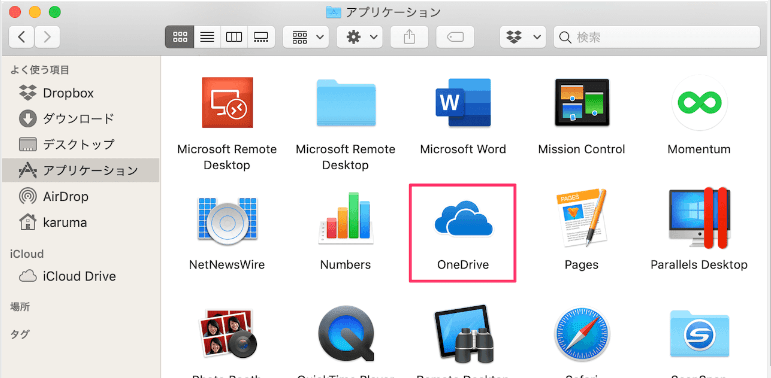Image resolution: width=771 pixels, height=378 pixels.
Task: Select the Momentum infinity icon
Action: pyautogui.click(x=699, y=103)
